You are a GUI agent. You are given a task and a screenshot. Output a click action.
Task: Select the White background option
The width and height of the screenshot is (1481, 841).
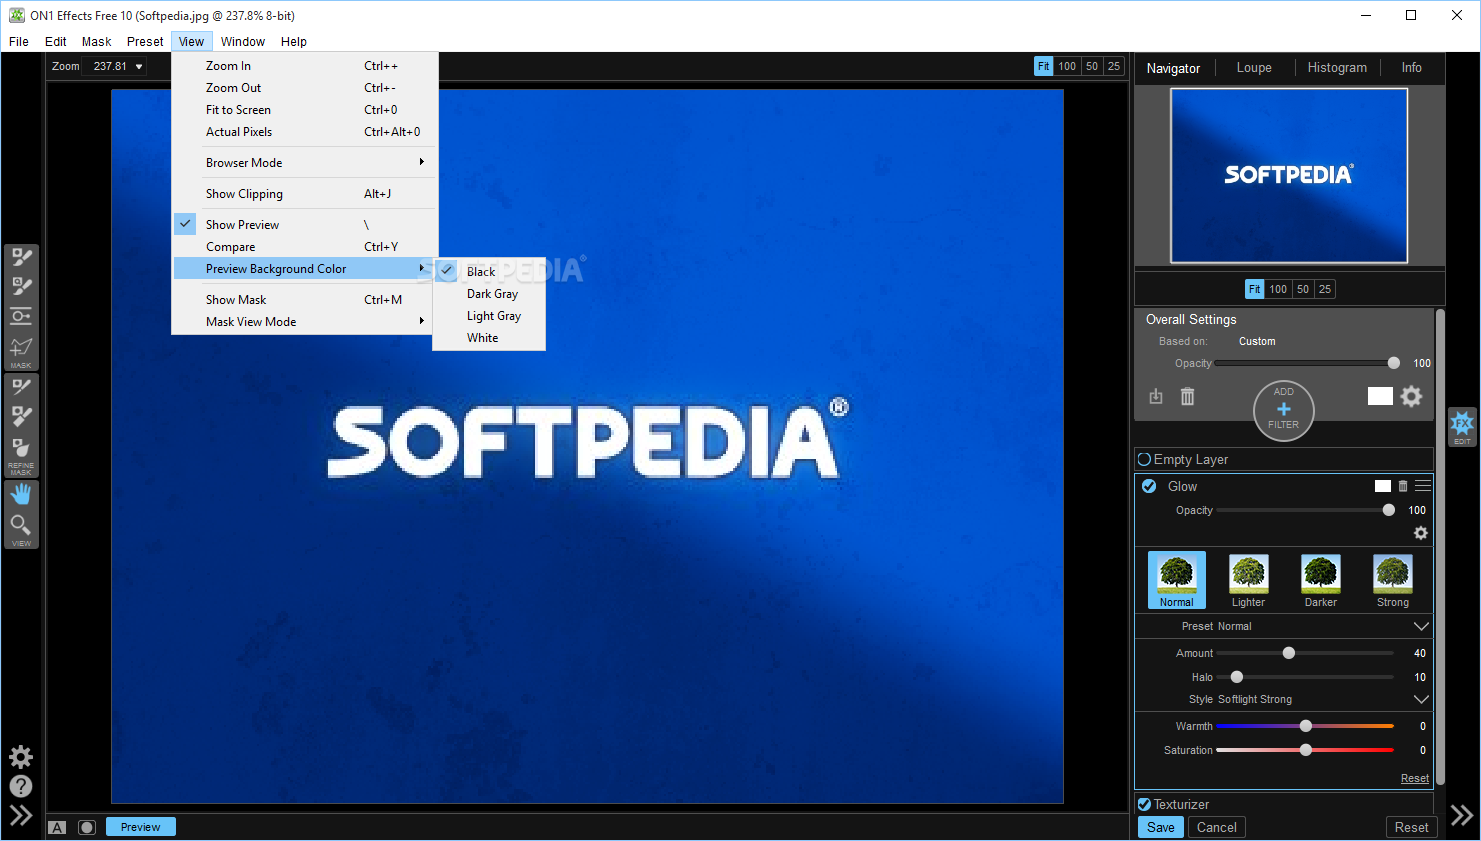(489, 338)
